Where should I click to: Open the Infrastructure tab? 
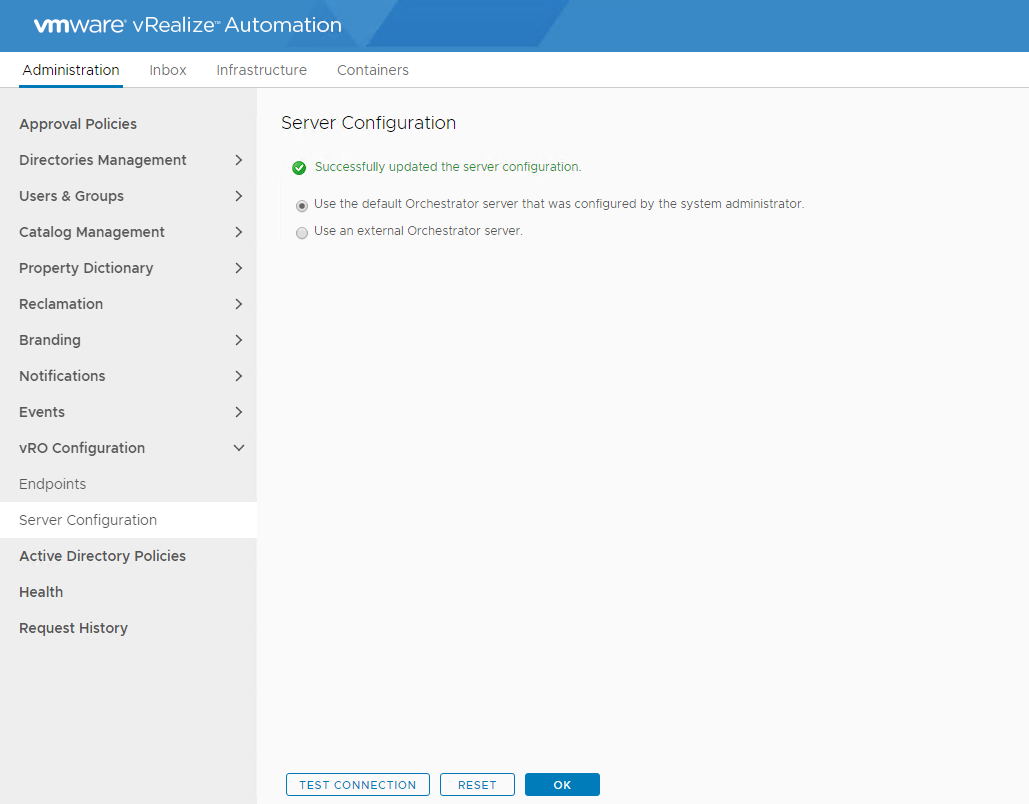[x=261, y=70]
